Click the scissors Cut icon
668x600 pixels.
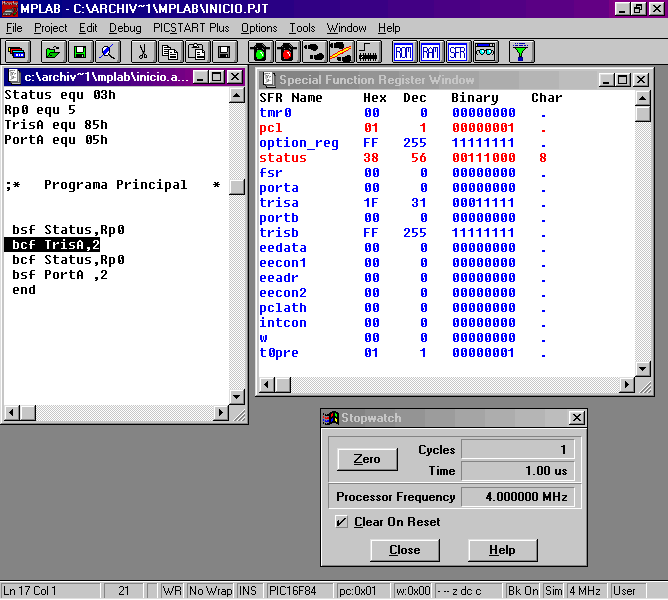coord(143,52)
